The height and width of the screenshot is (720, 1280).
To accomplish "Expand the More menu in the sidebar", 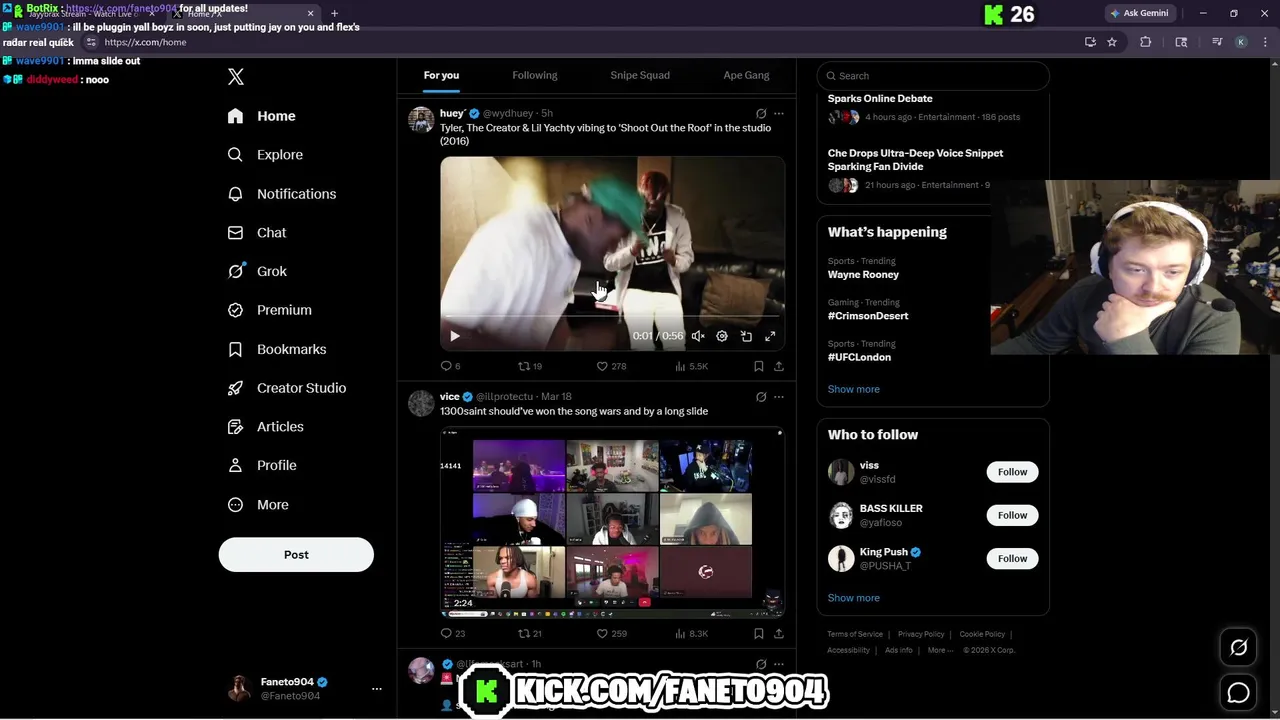I will point(258,505).
